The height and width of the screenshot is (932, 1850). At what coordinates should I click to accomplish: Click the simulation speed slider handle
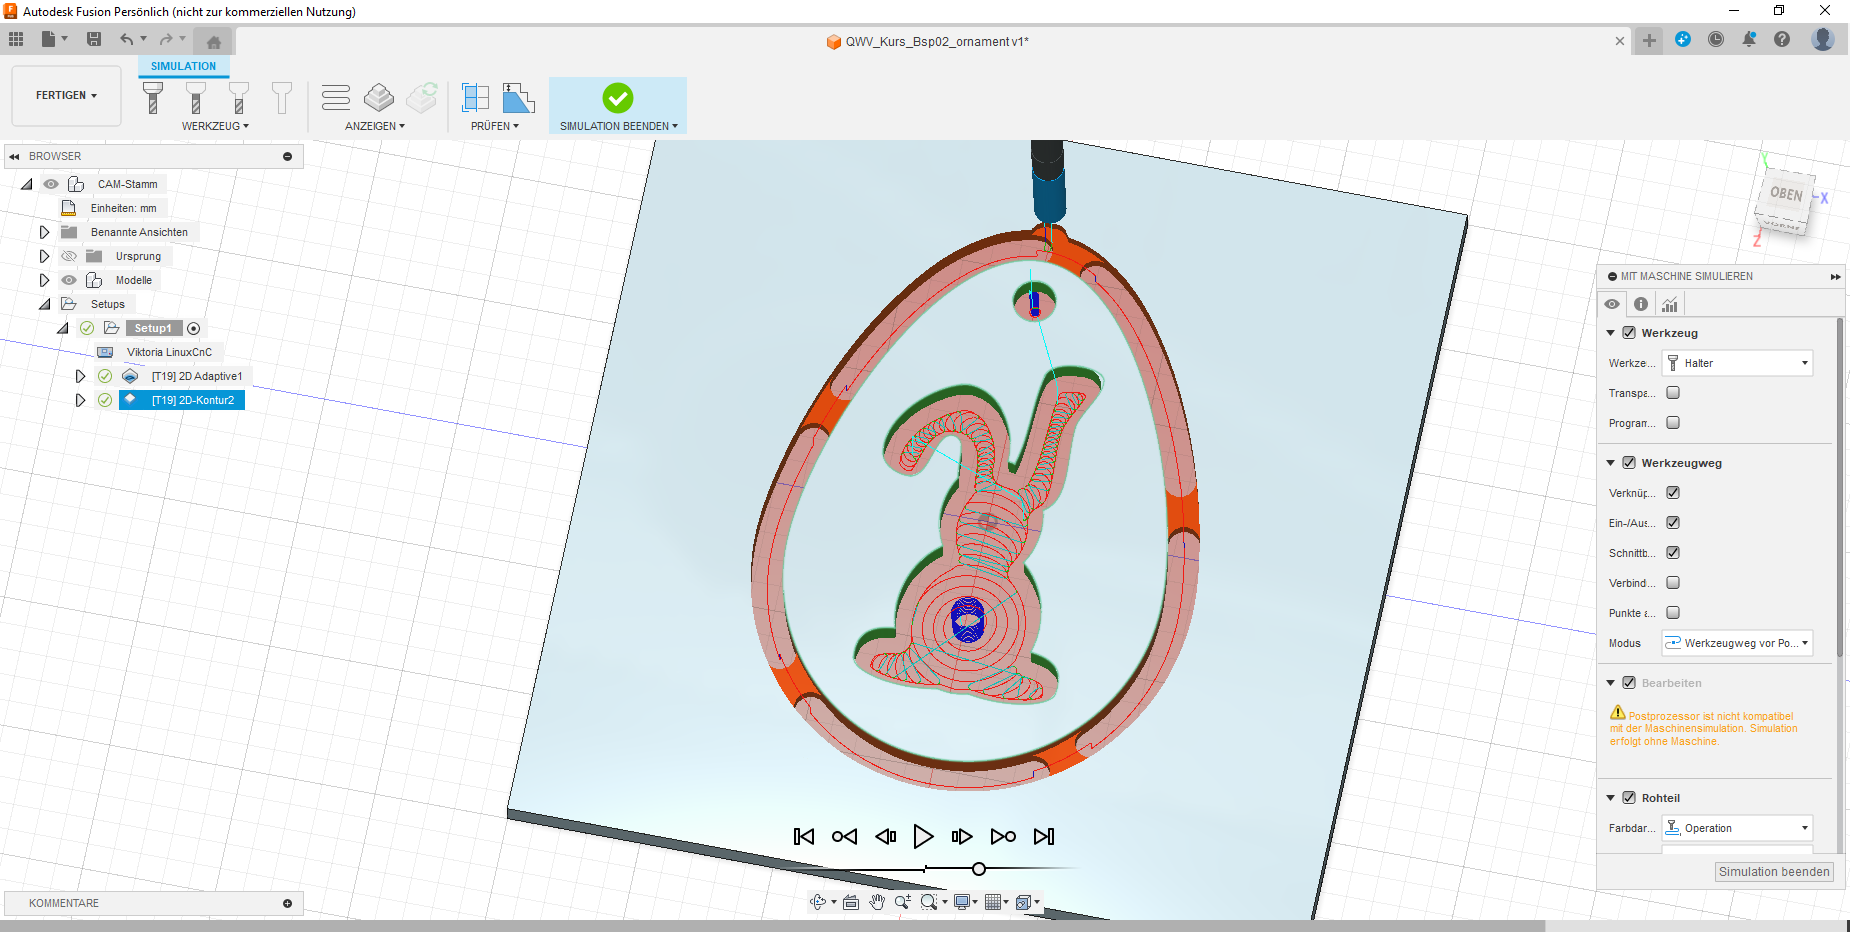pyautogui.click(x=979, y=869)
